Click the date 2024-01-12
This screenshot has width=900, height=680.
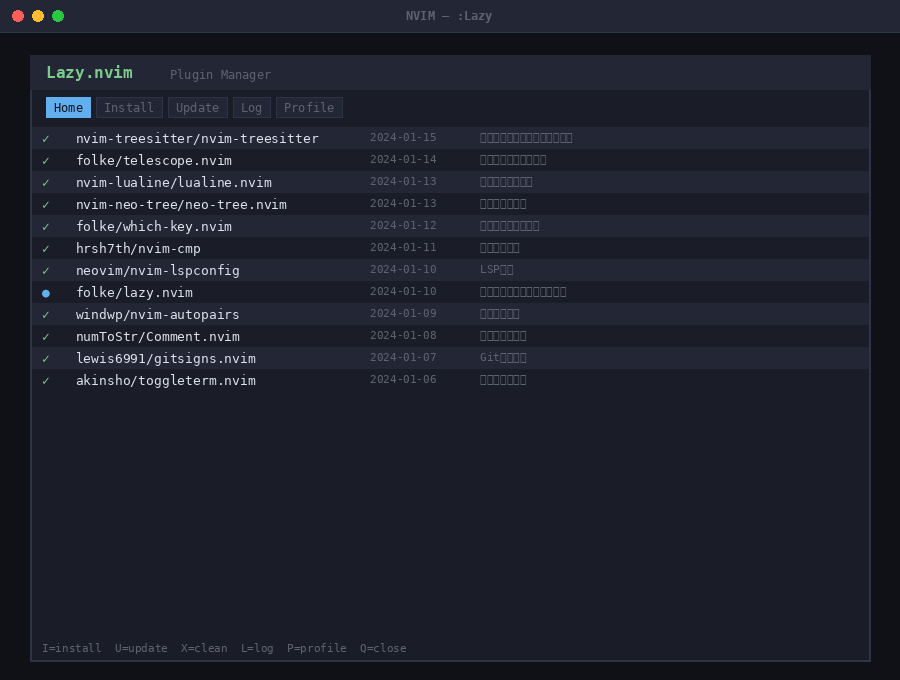click(403, 226)
